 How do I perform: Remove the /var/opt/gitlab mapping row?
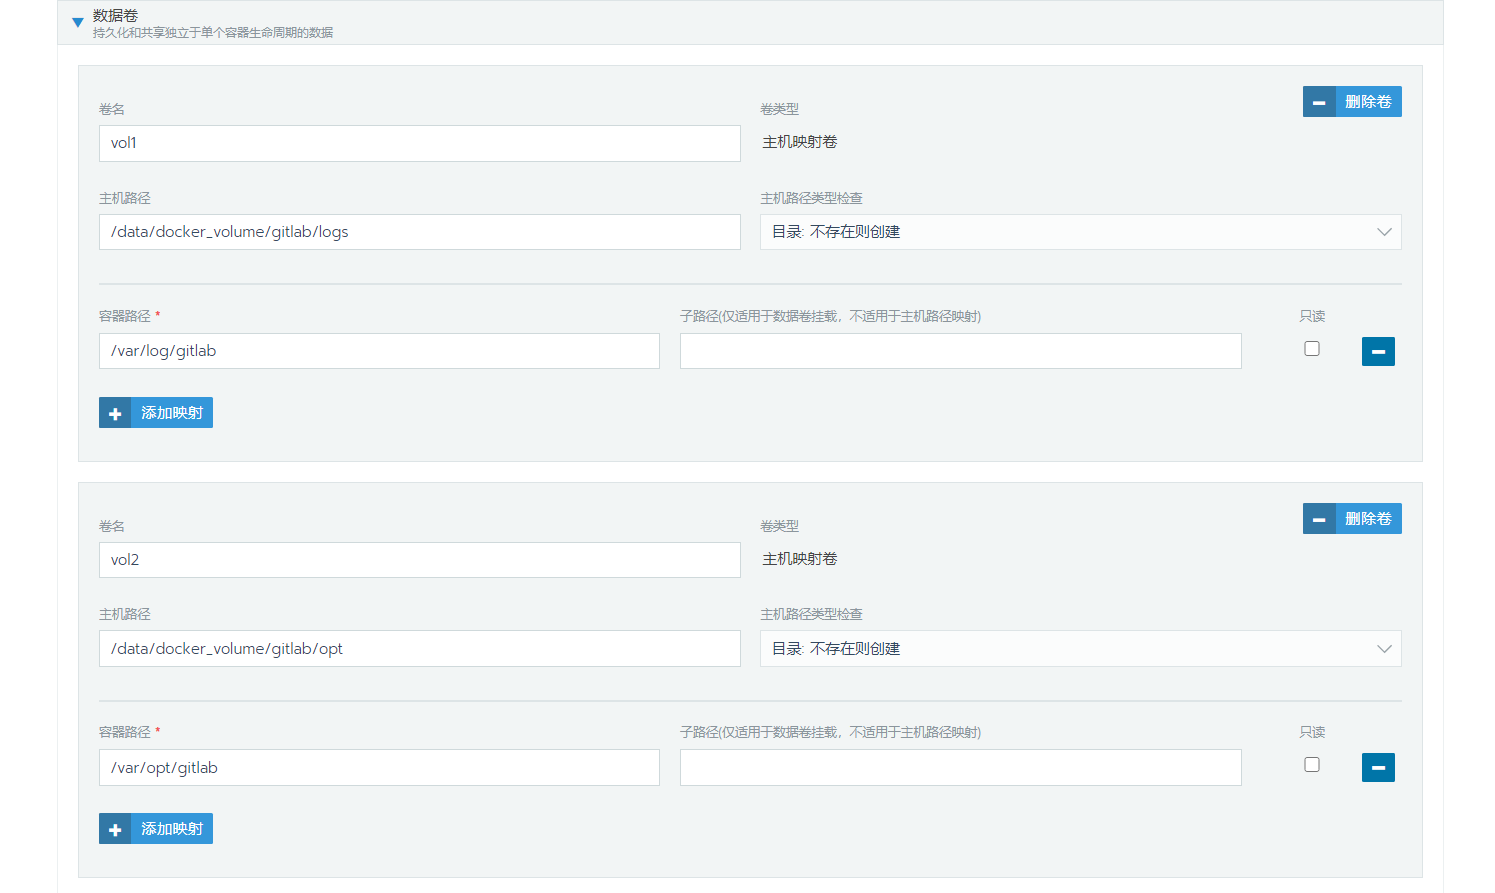click(x=1378, y=768)
